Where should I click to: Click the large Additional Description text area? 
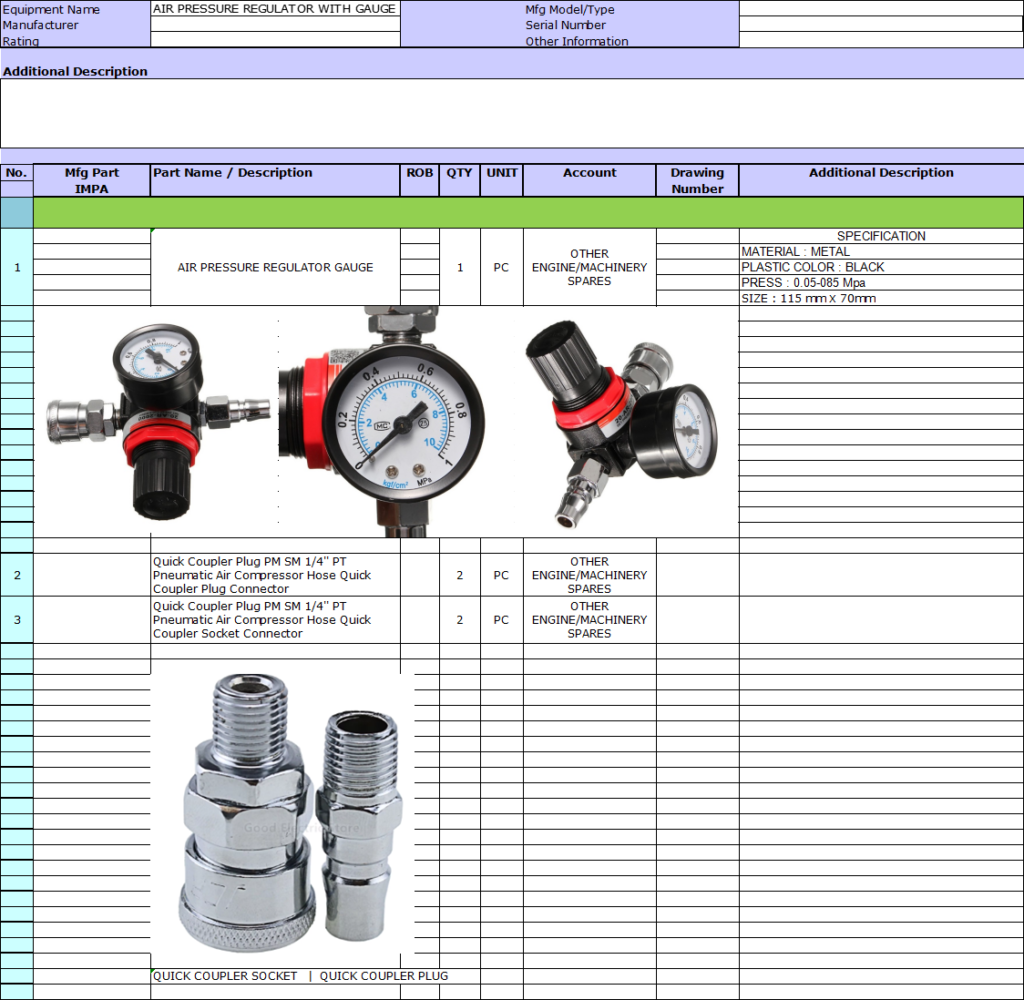pyautogui.click(x=512, y=113)
